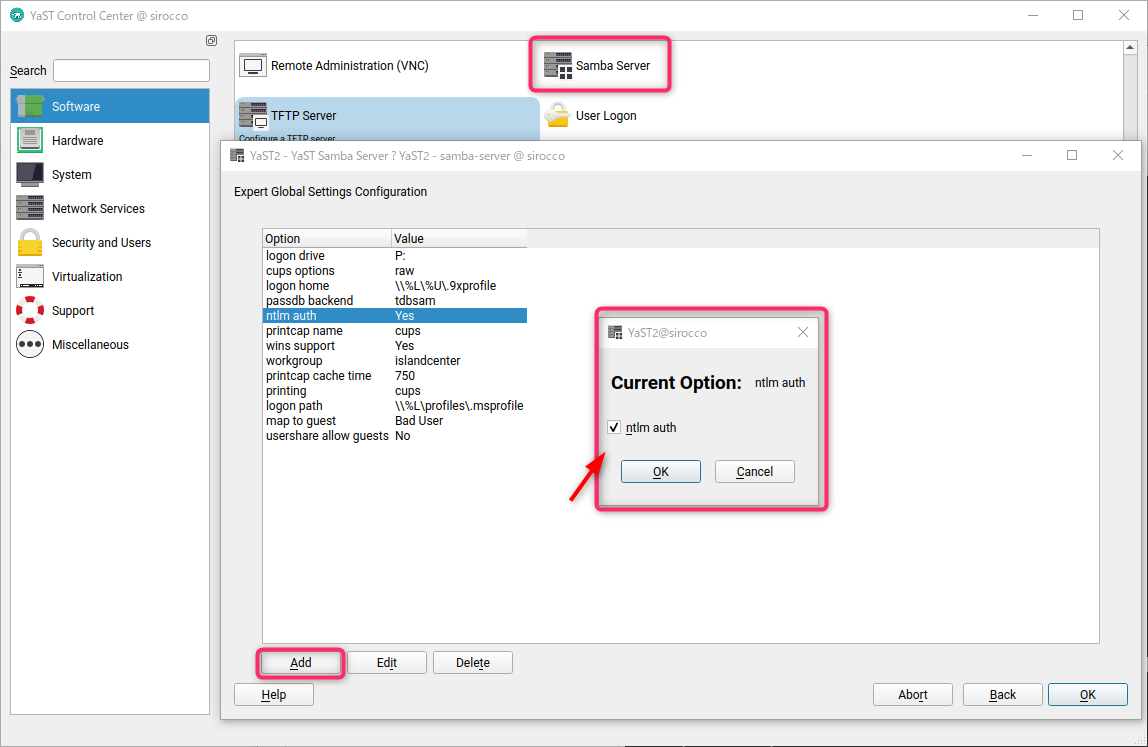Image resolution: width=1148 pixels, height=747 pixels.
Task: Confirm the ntlm auth dialog with OK
Action: tap(660, 472)
